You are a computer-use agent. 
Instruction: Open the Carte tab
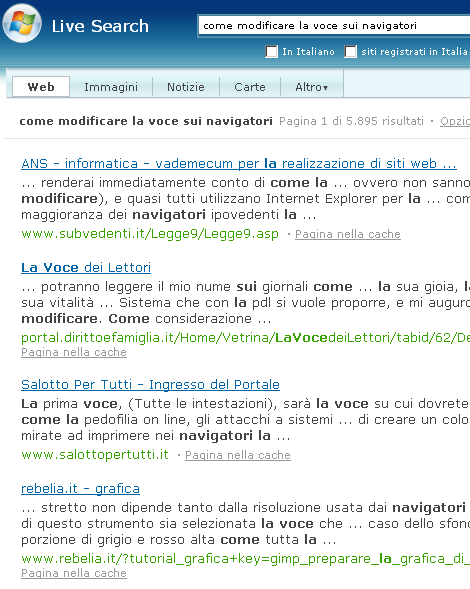pyautogui.click(x=250, y=87)
